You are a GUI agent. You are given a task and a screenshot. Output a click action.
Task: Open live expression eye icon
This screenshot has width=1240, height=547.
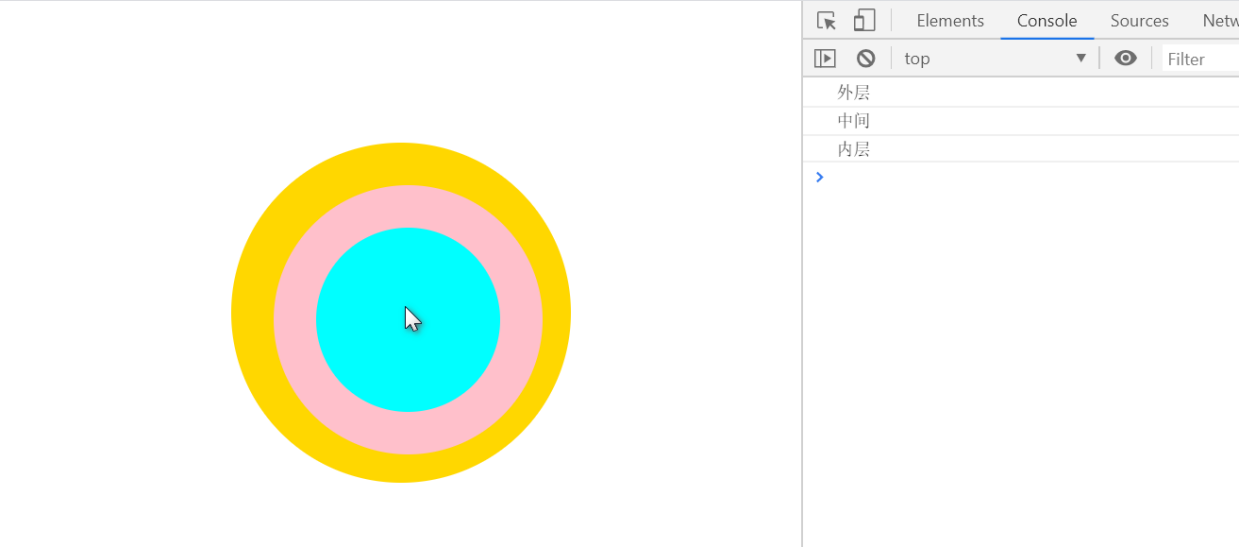pos(1126,58)
